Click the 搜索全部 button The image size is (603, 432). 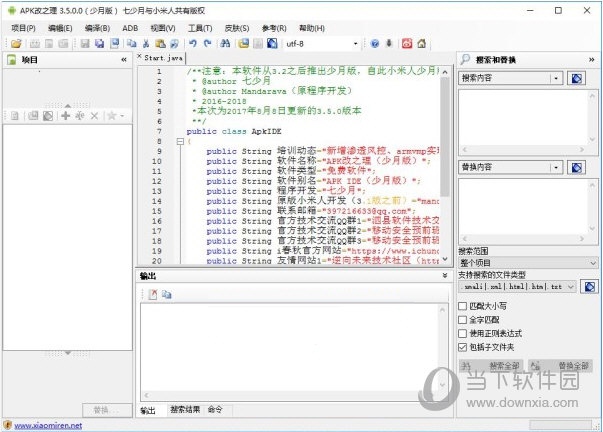491,366
